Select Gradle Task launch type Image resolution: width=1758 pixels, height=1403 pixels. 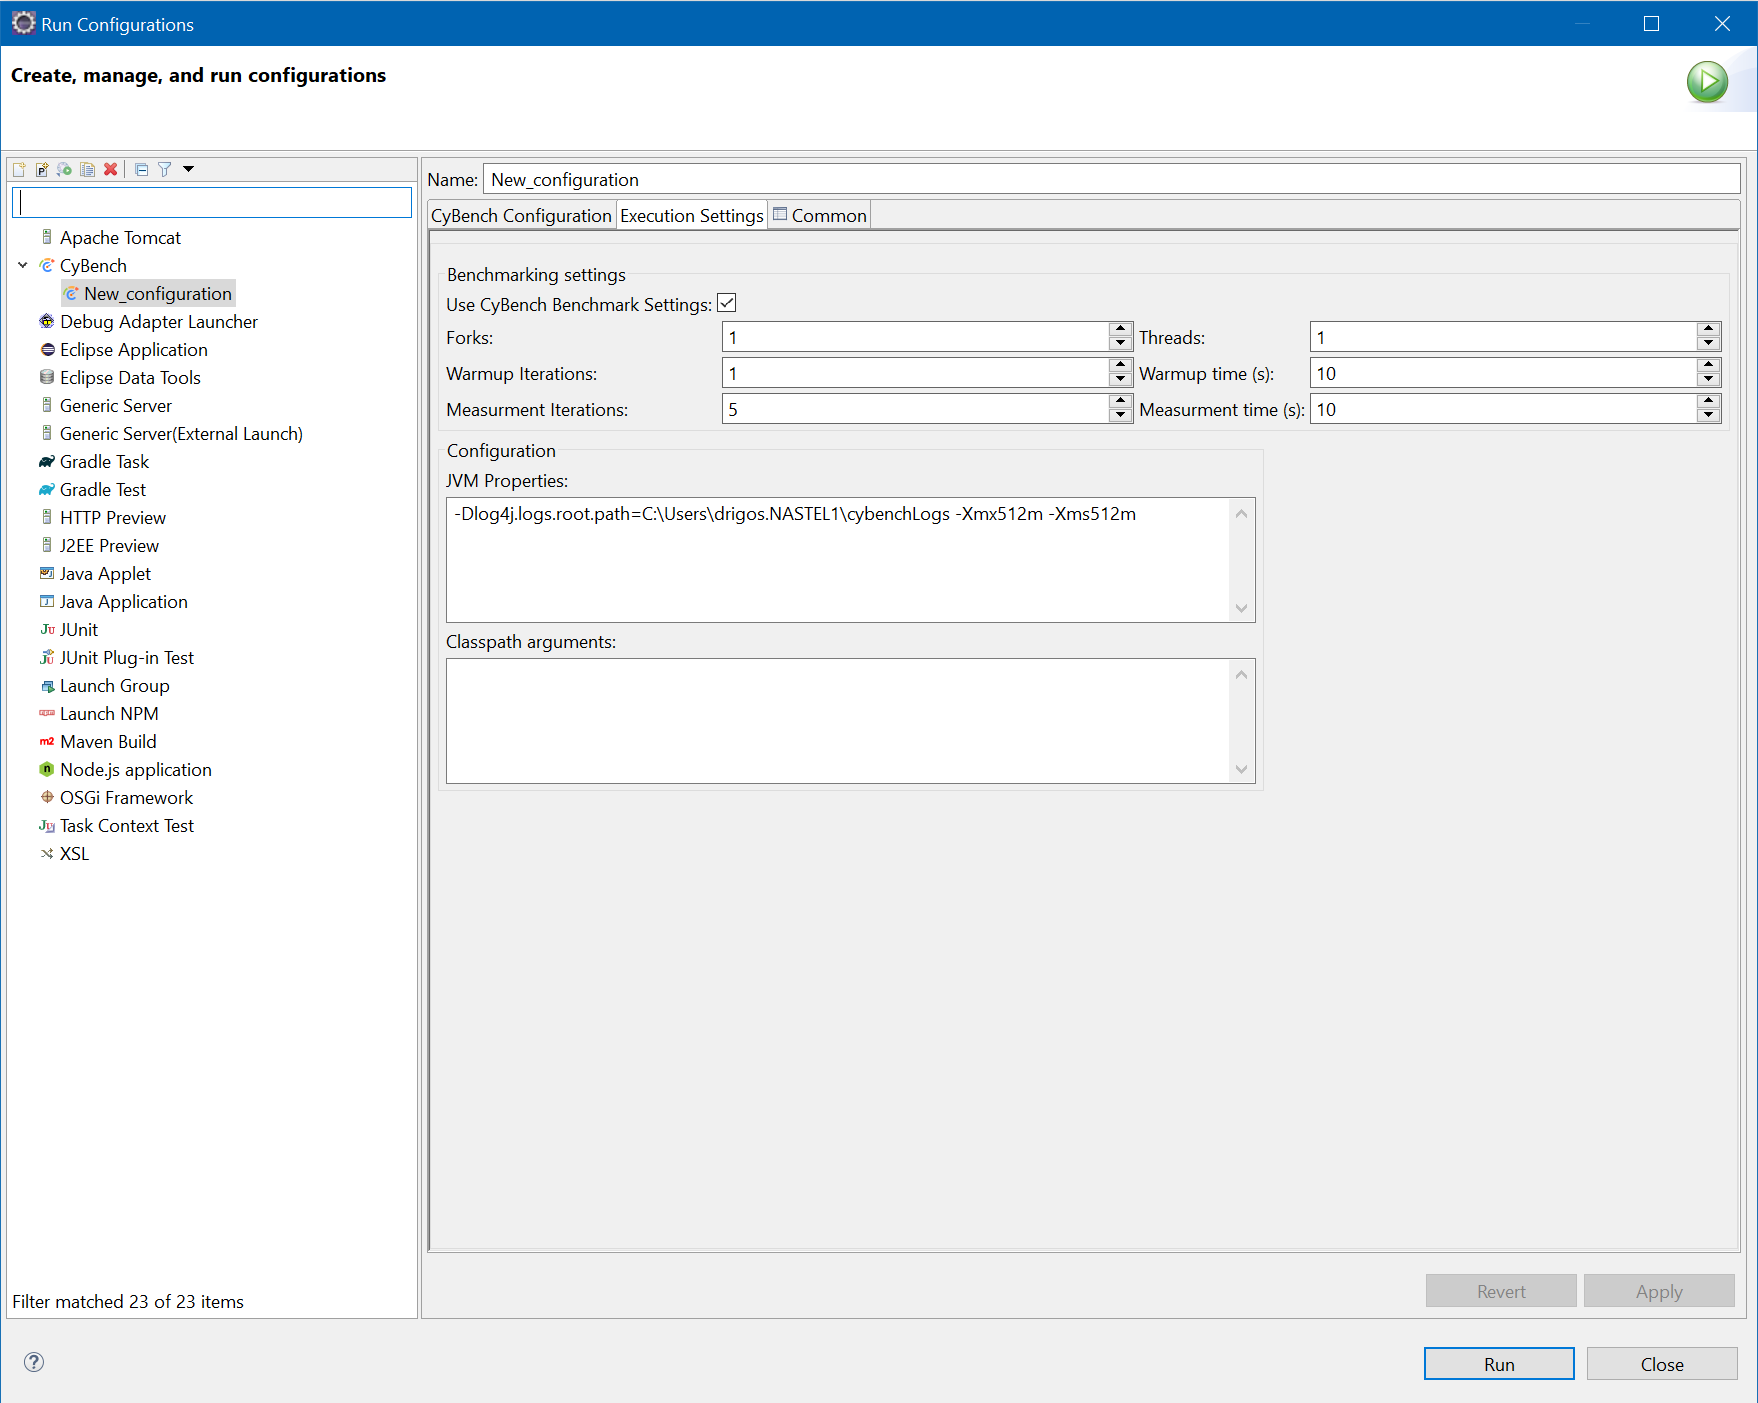click(x=104, y=461)
